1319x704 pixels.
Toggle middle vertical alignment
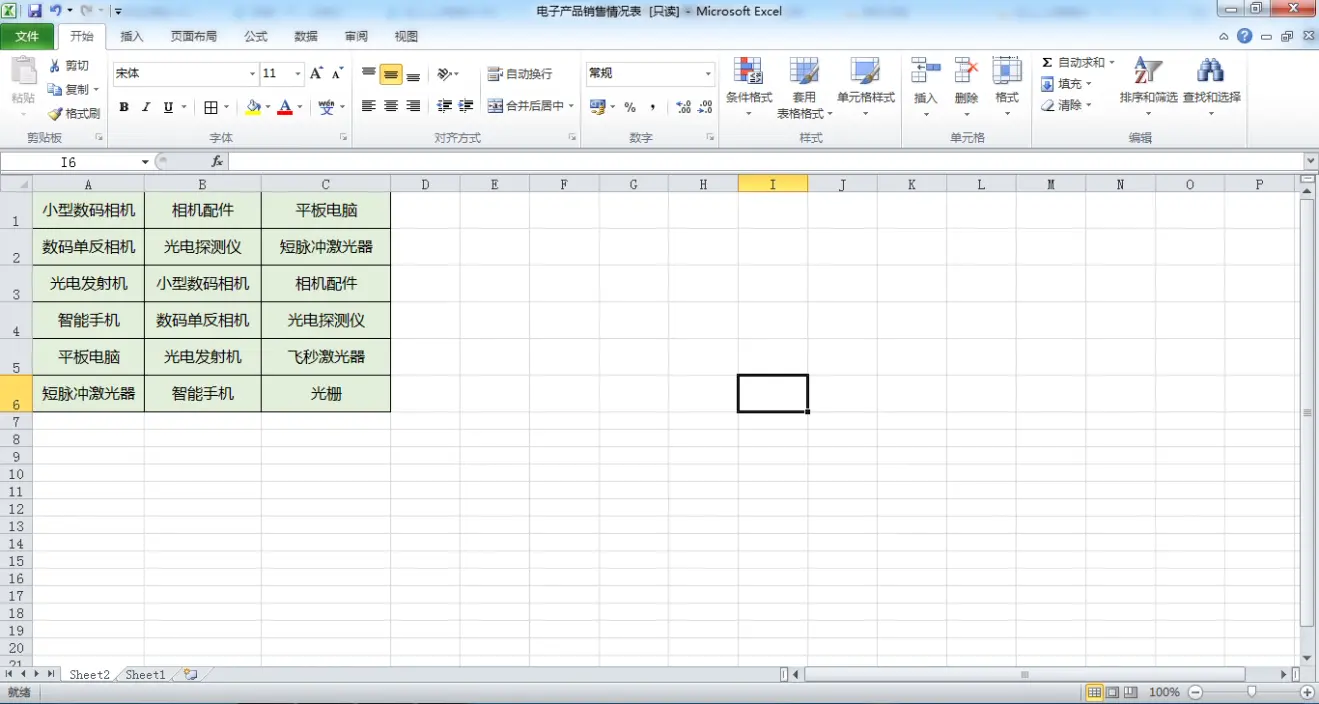[390, 74]
